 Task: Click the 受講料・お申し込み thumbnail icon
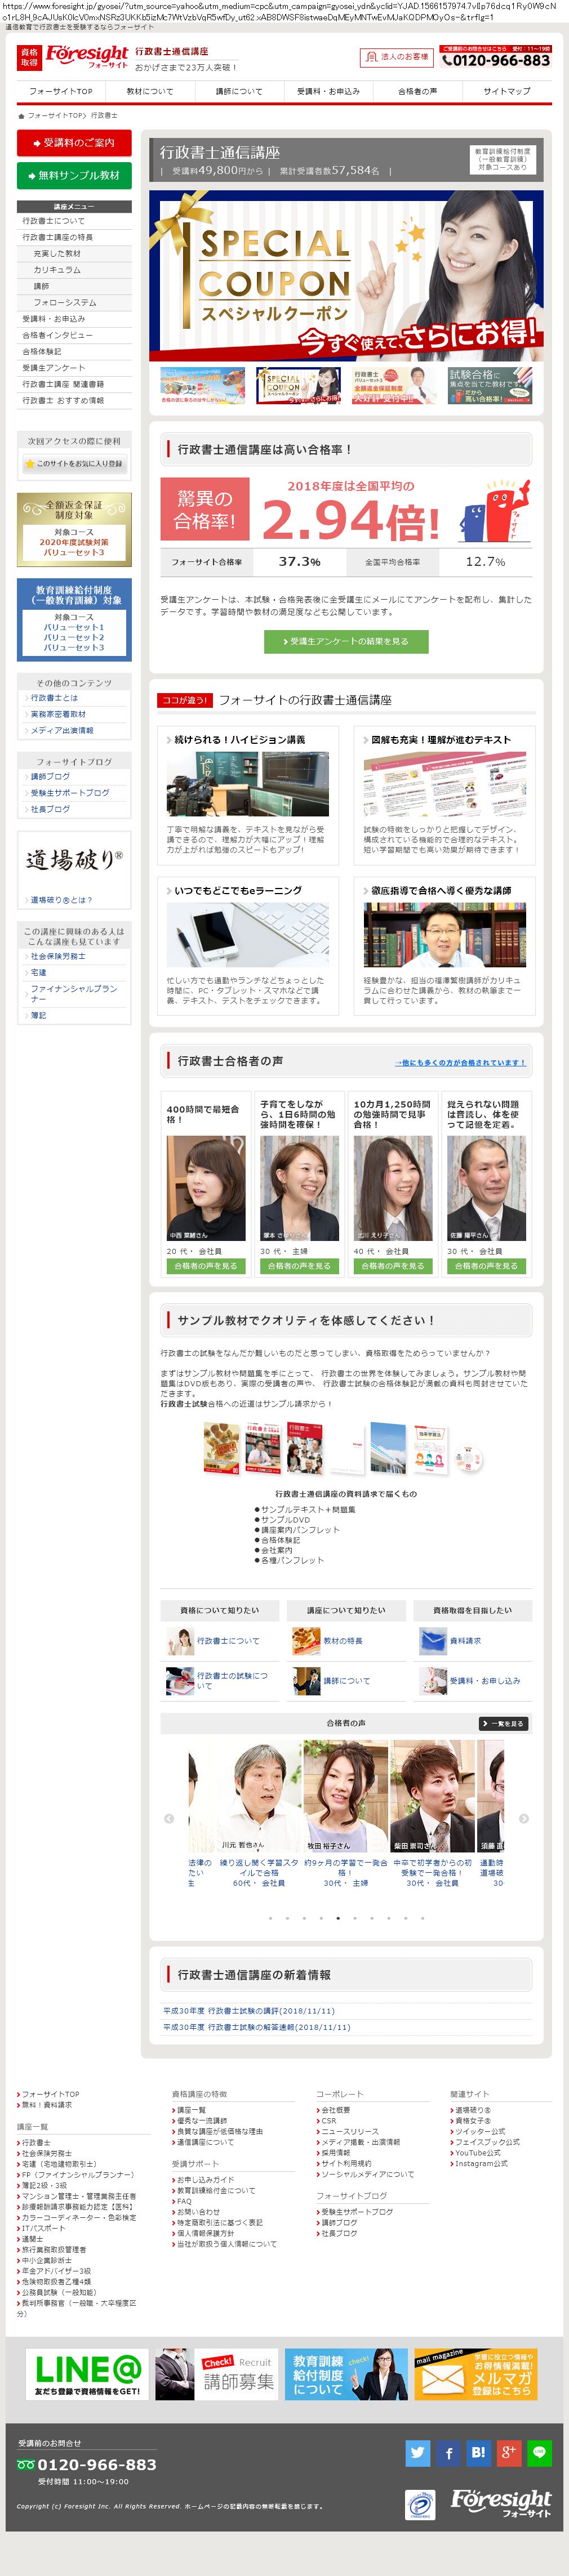pos(433,1680)
